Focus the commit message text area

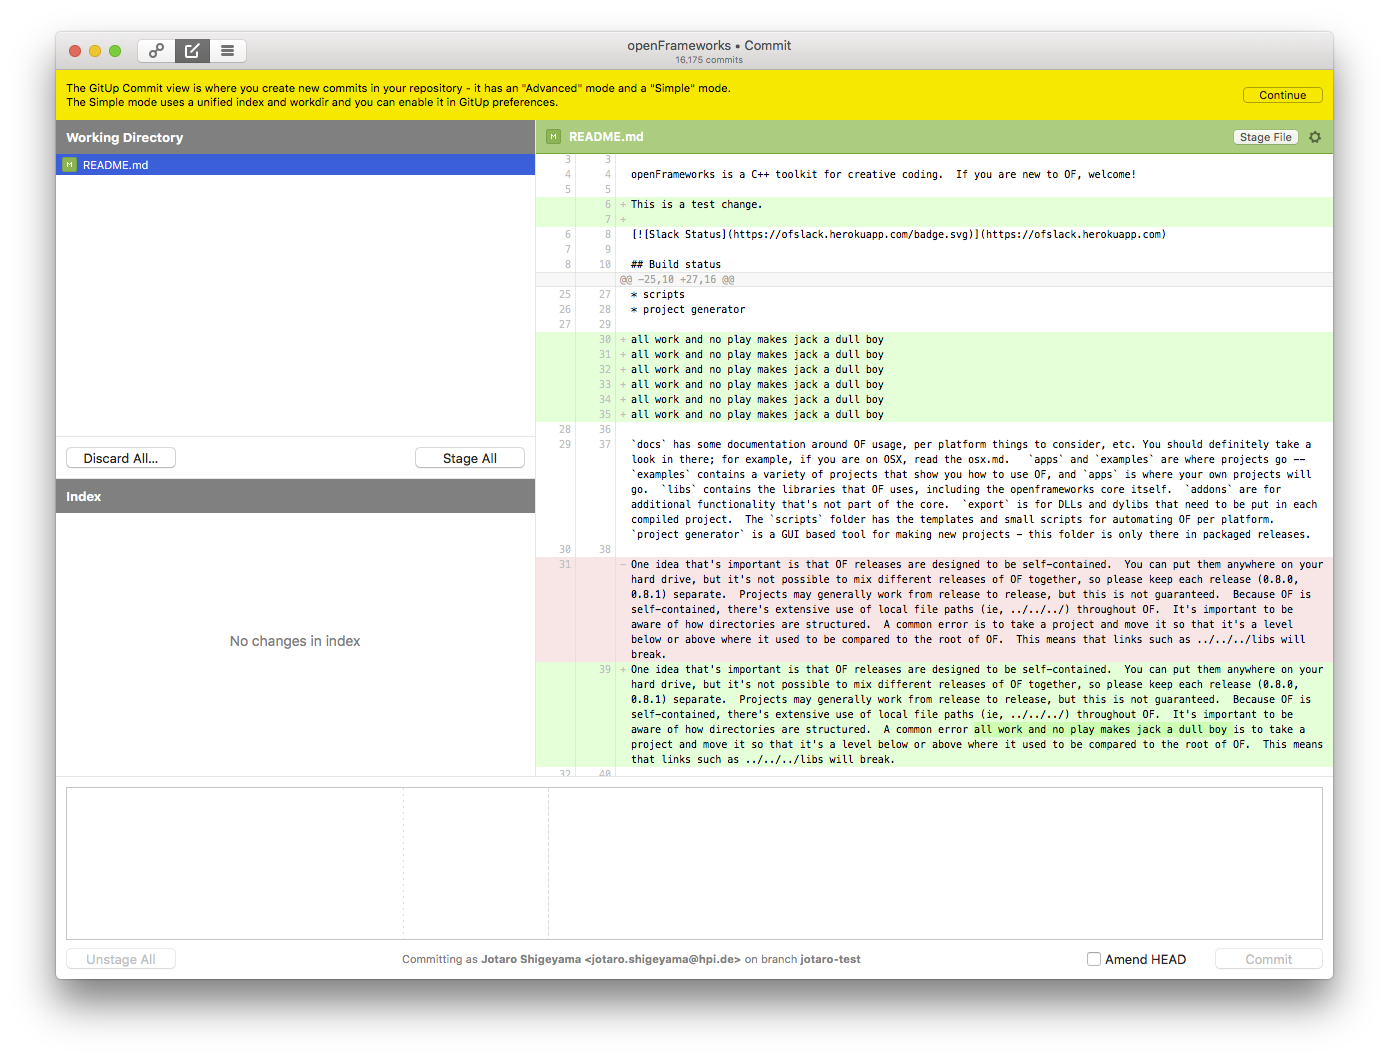694,862
